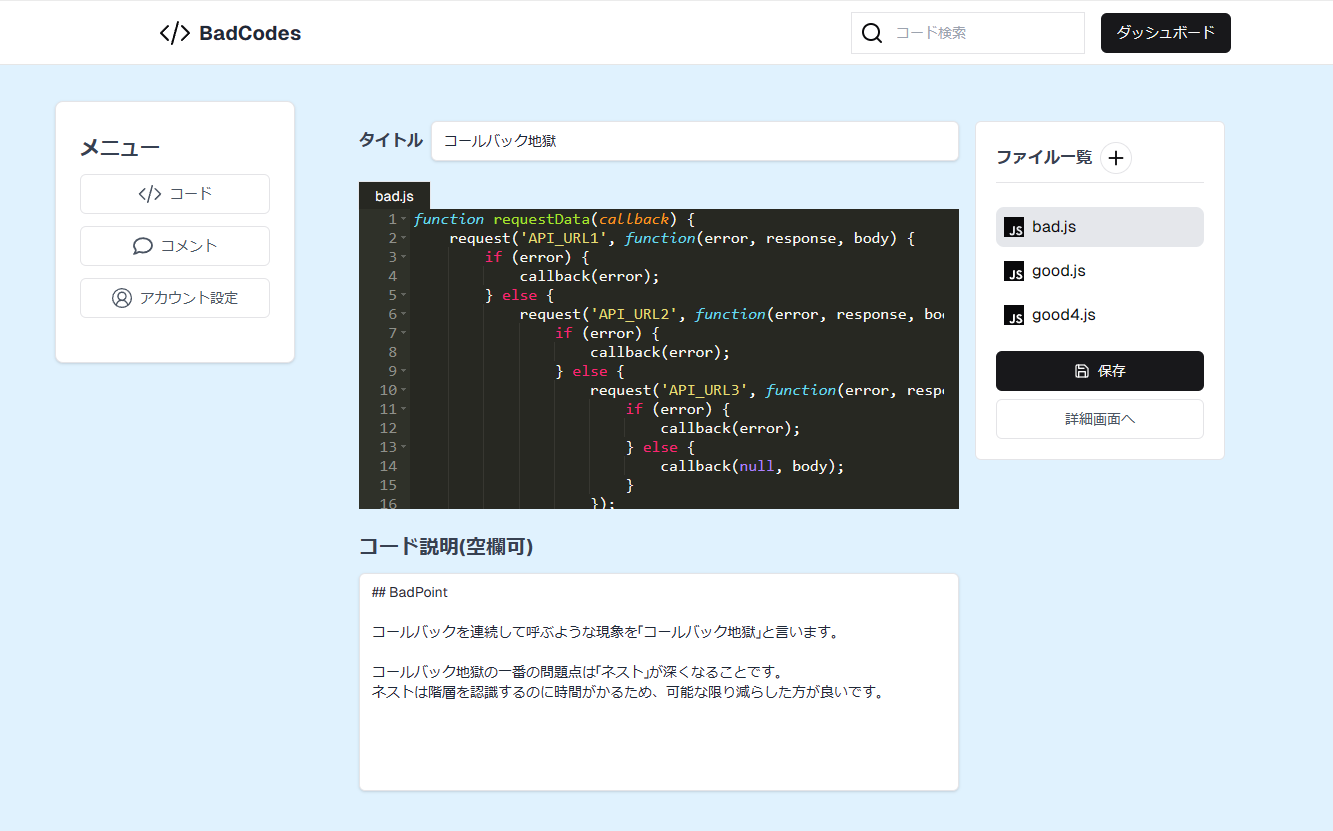Viewport: 1333px width, 831px height.
Task: Click the ダッシュボード button
Action: tap(1166, 33)
